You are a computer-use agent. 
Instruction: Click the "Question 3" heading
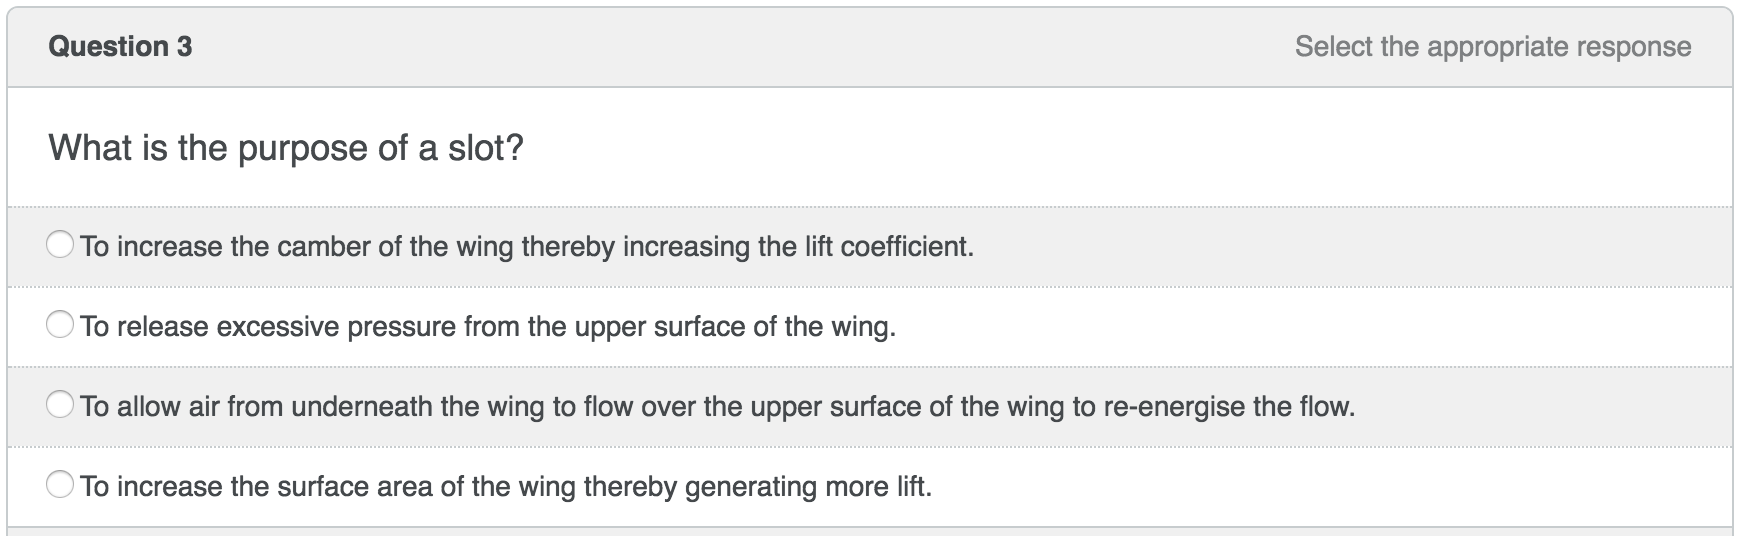tap(120, 47)
